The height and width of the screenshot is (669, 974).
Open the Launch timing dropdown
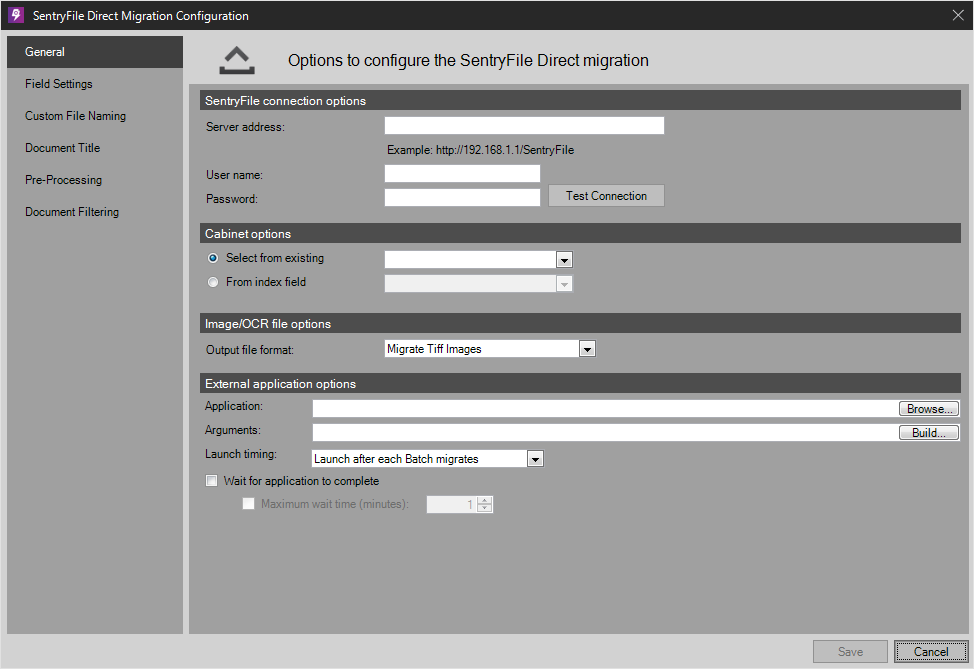coord(535,459)
